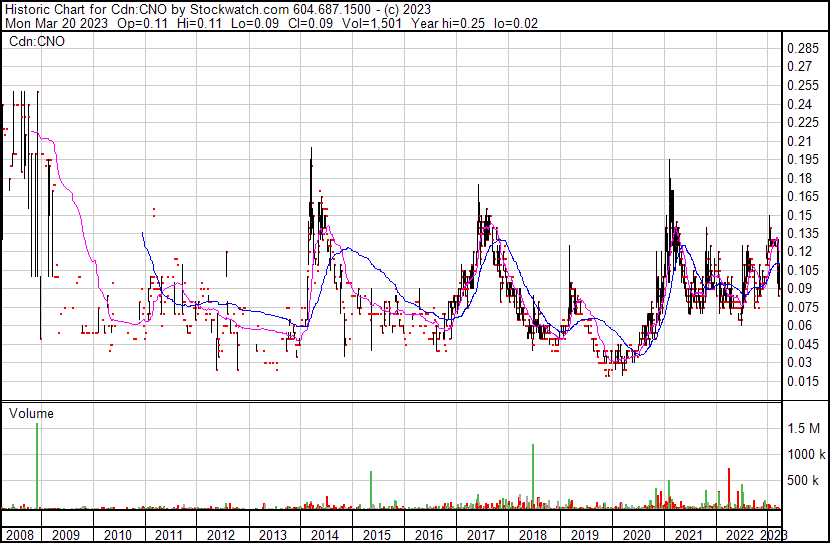The height and width of the screenshot is (543, 830).
Task: Click the tallest green volume bar in 2008
Action: click(37, 466)
